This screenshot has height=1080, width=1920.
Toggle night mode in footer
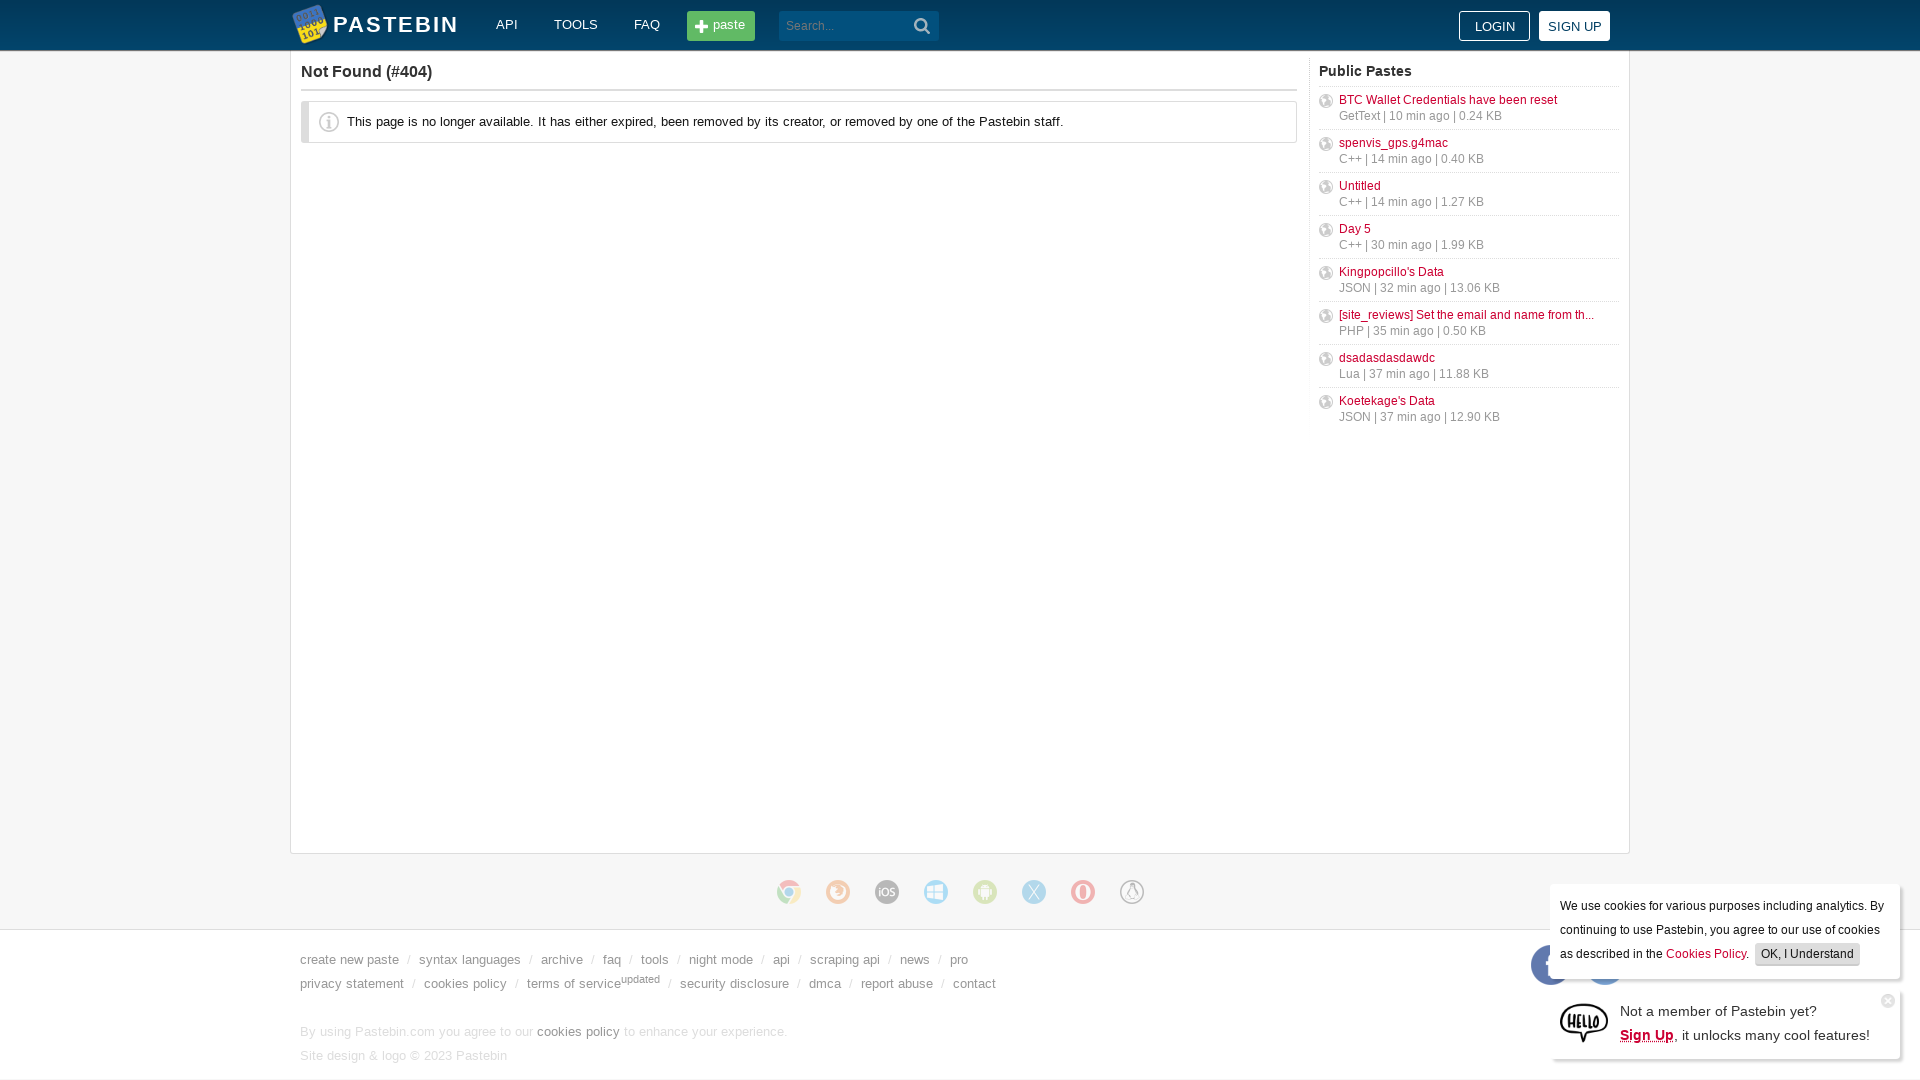click(x=721, y=960)
